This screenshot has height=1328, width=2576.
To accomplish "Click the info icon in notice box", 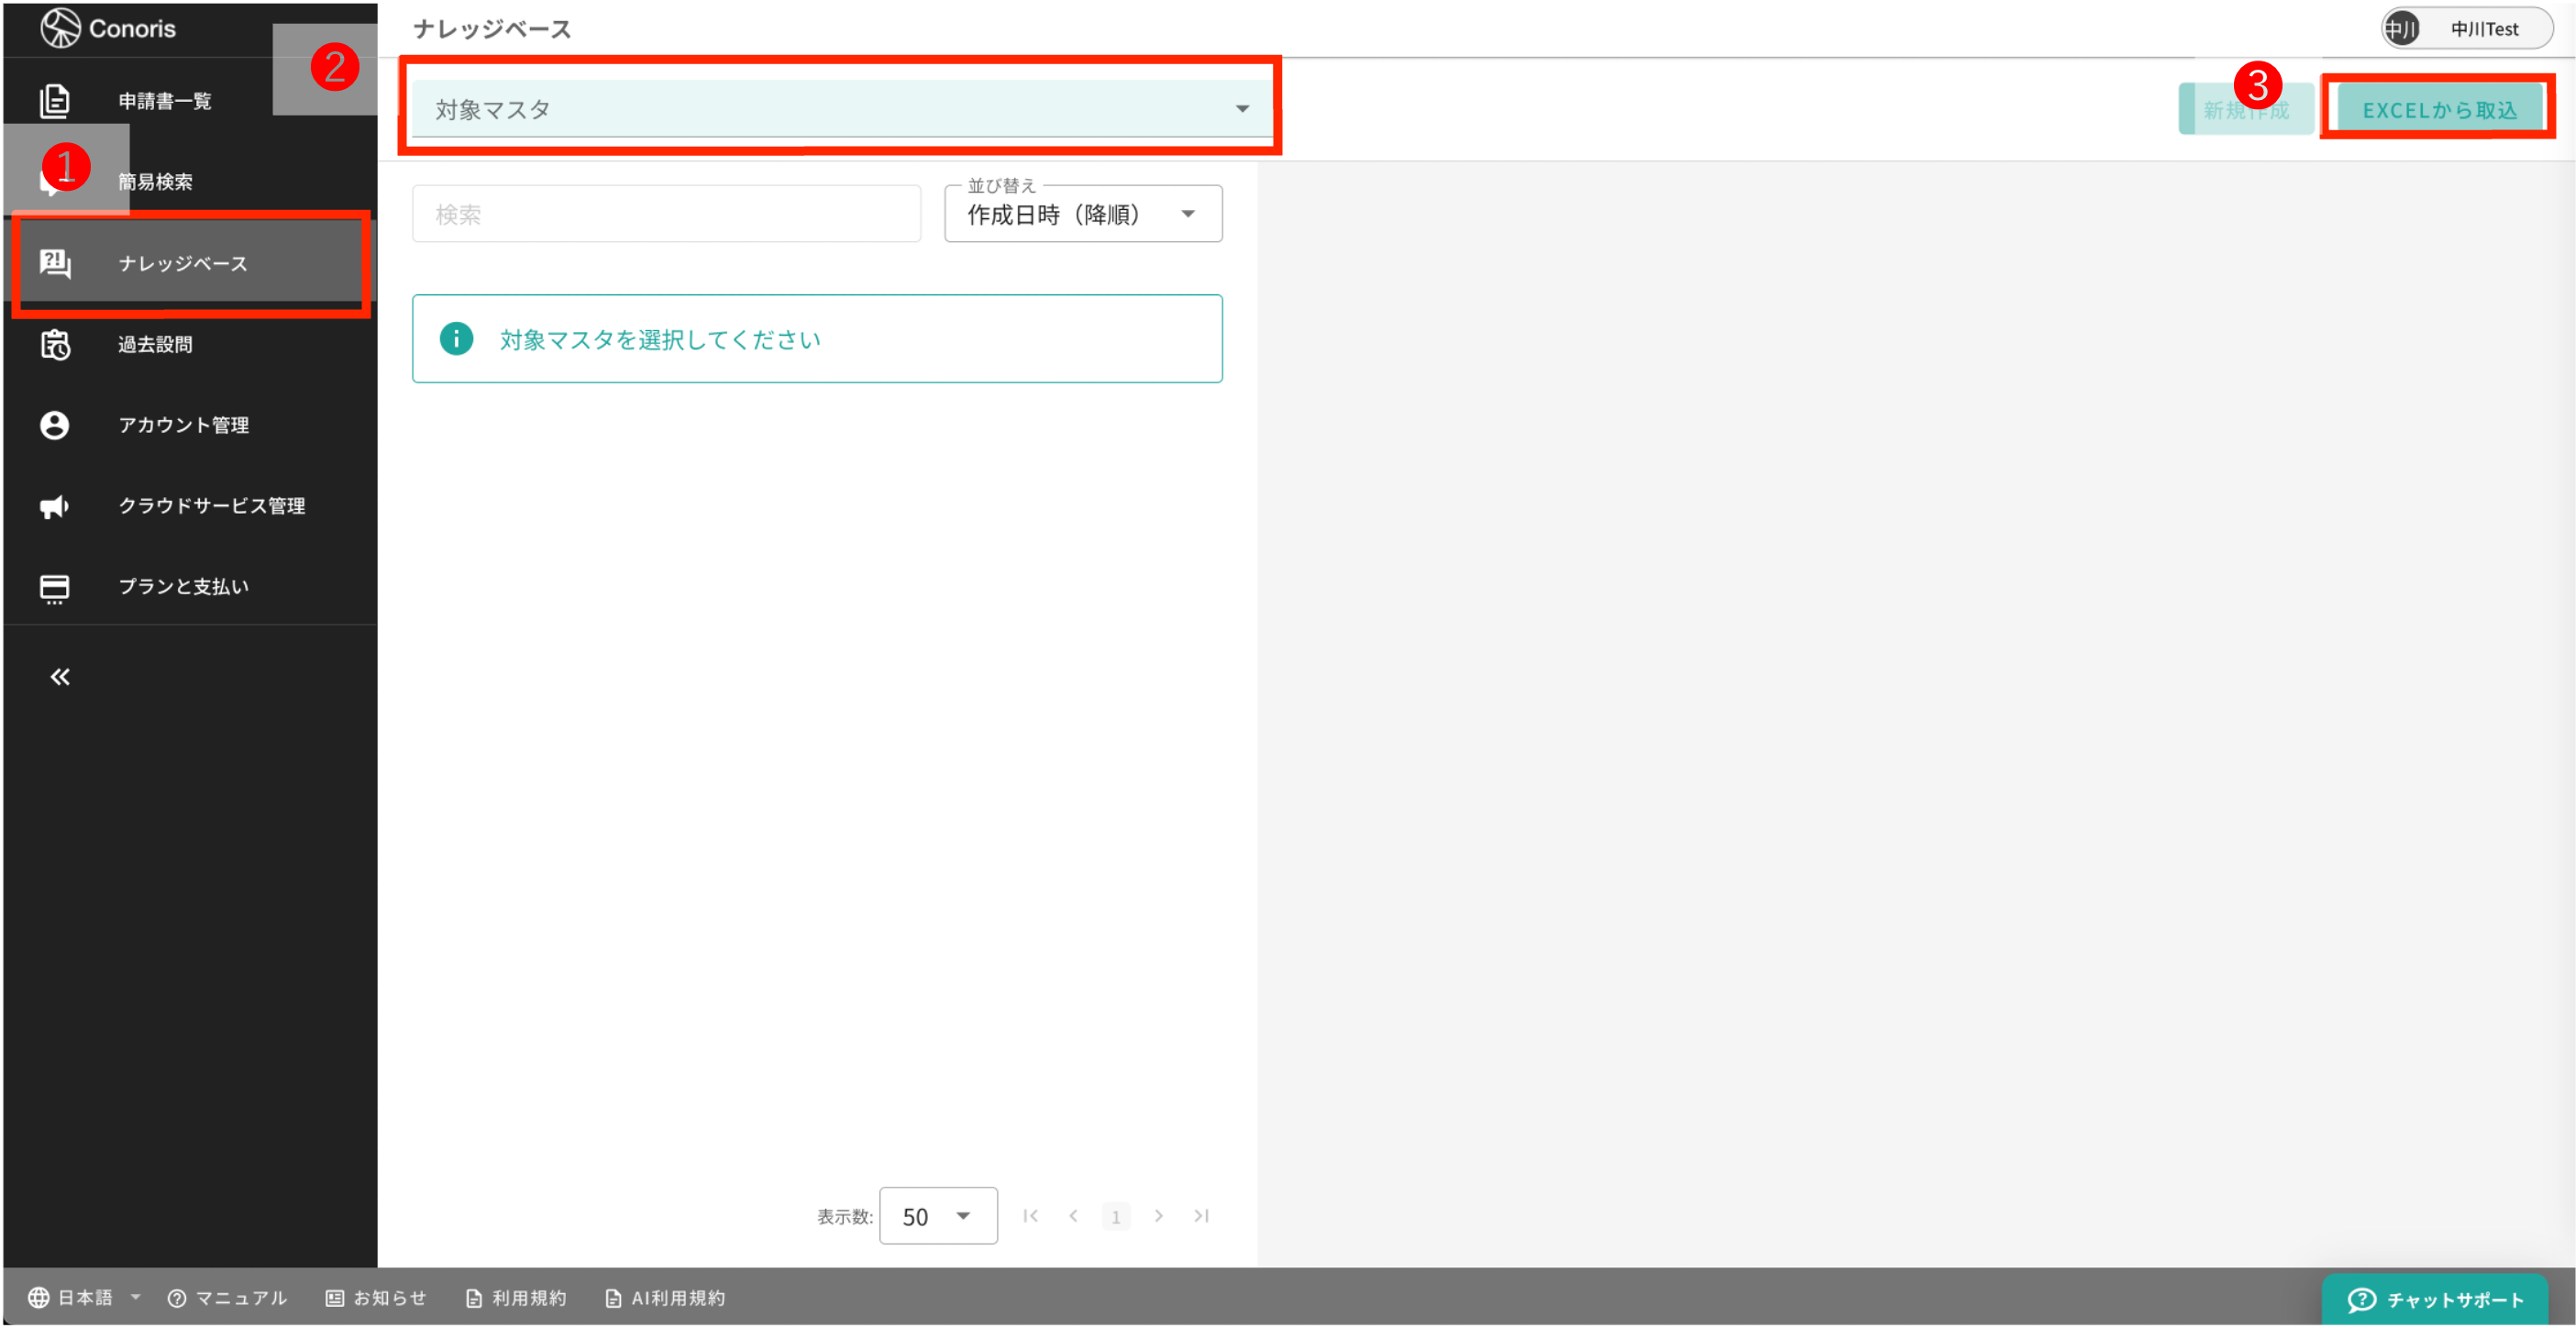I will pyautogui.click(x=456, y=339).
